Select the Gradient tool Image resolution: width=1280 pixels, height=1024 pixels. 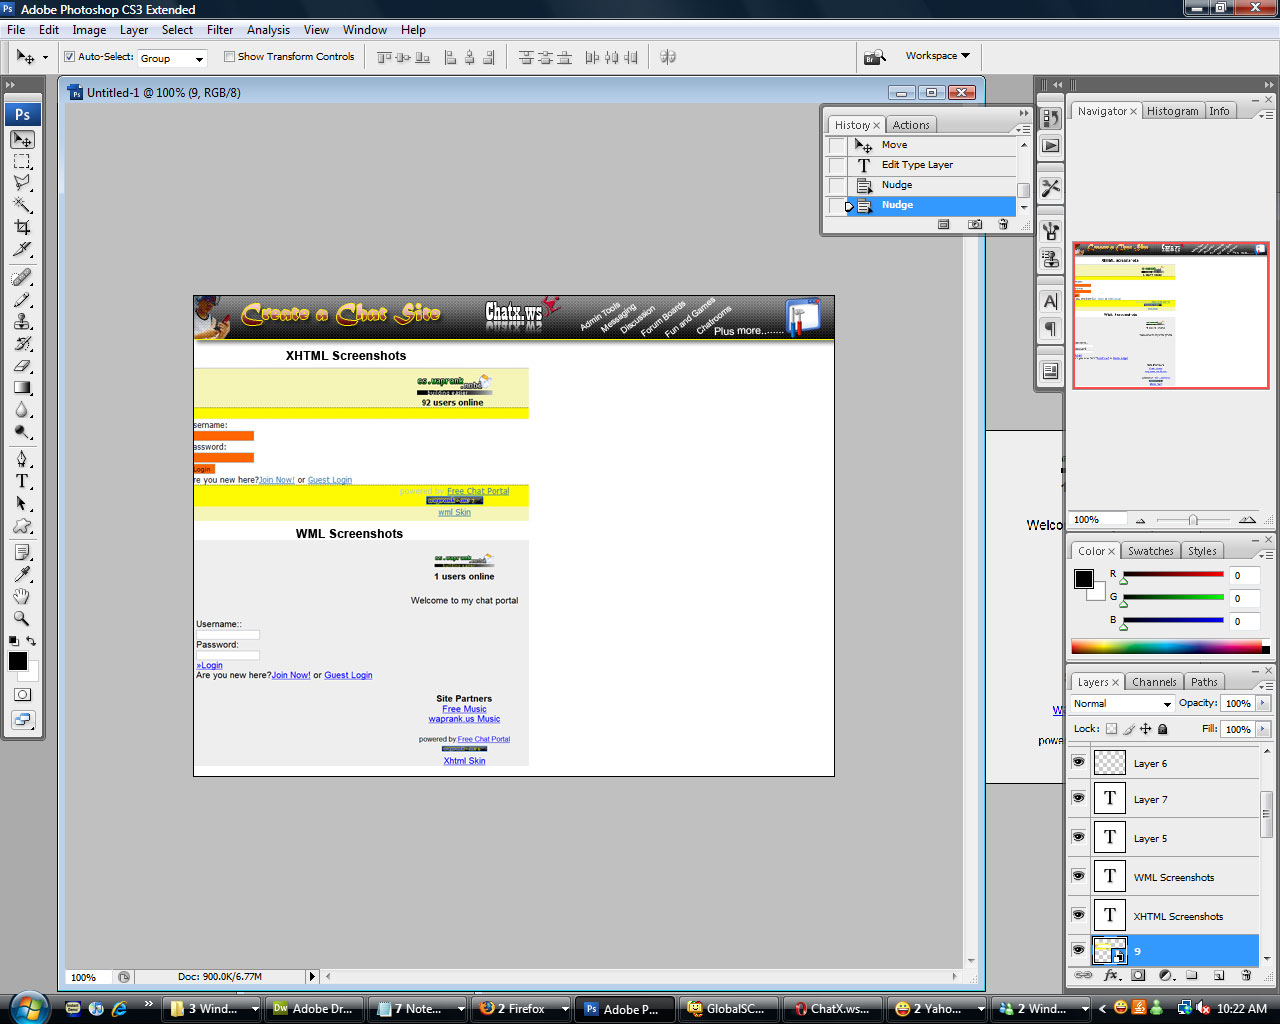[x=22, y=388]
